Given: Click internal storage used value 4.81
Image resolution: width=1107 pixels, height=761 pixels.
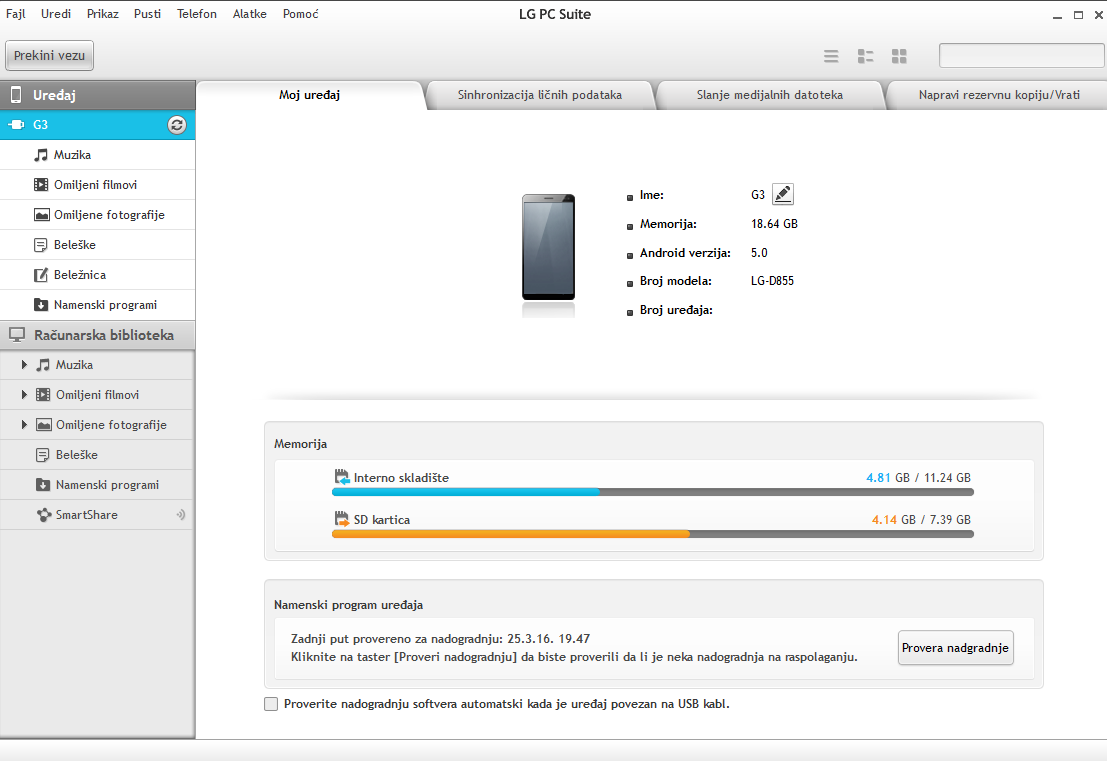Looking at the screenshot, I should pyautogui.click(x=878, y=478).
